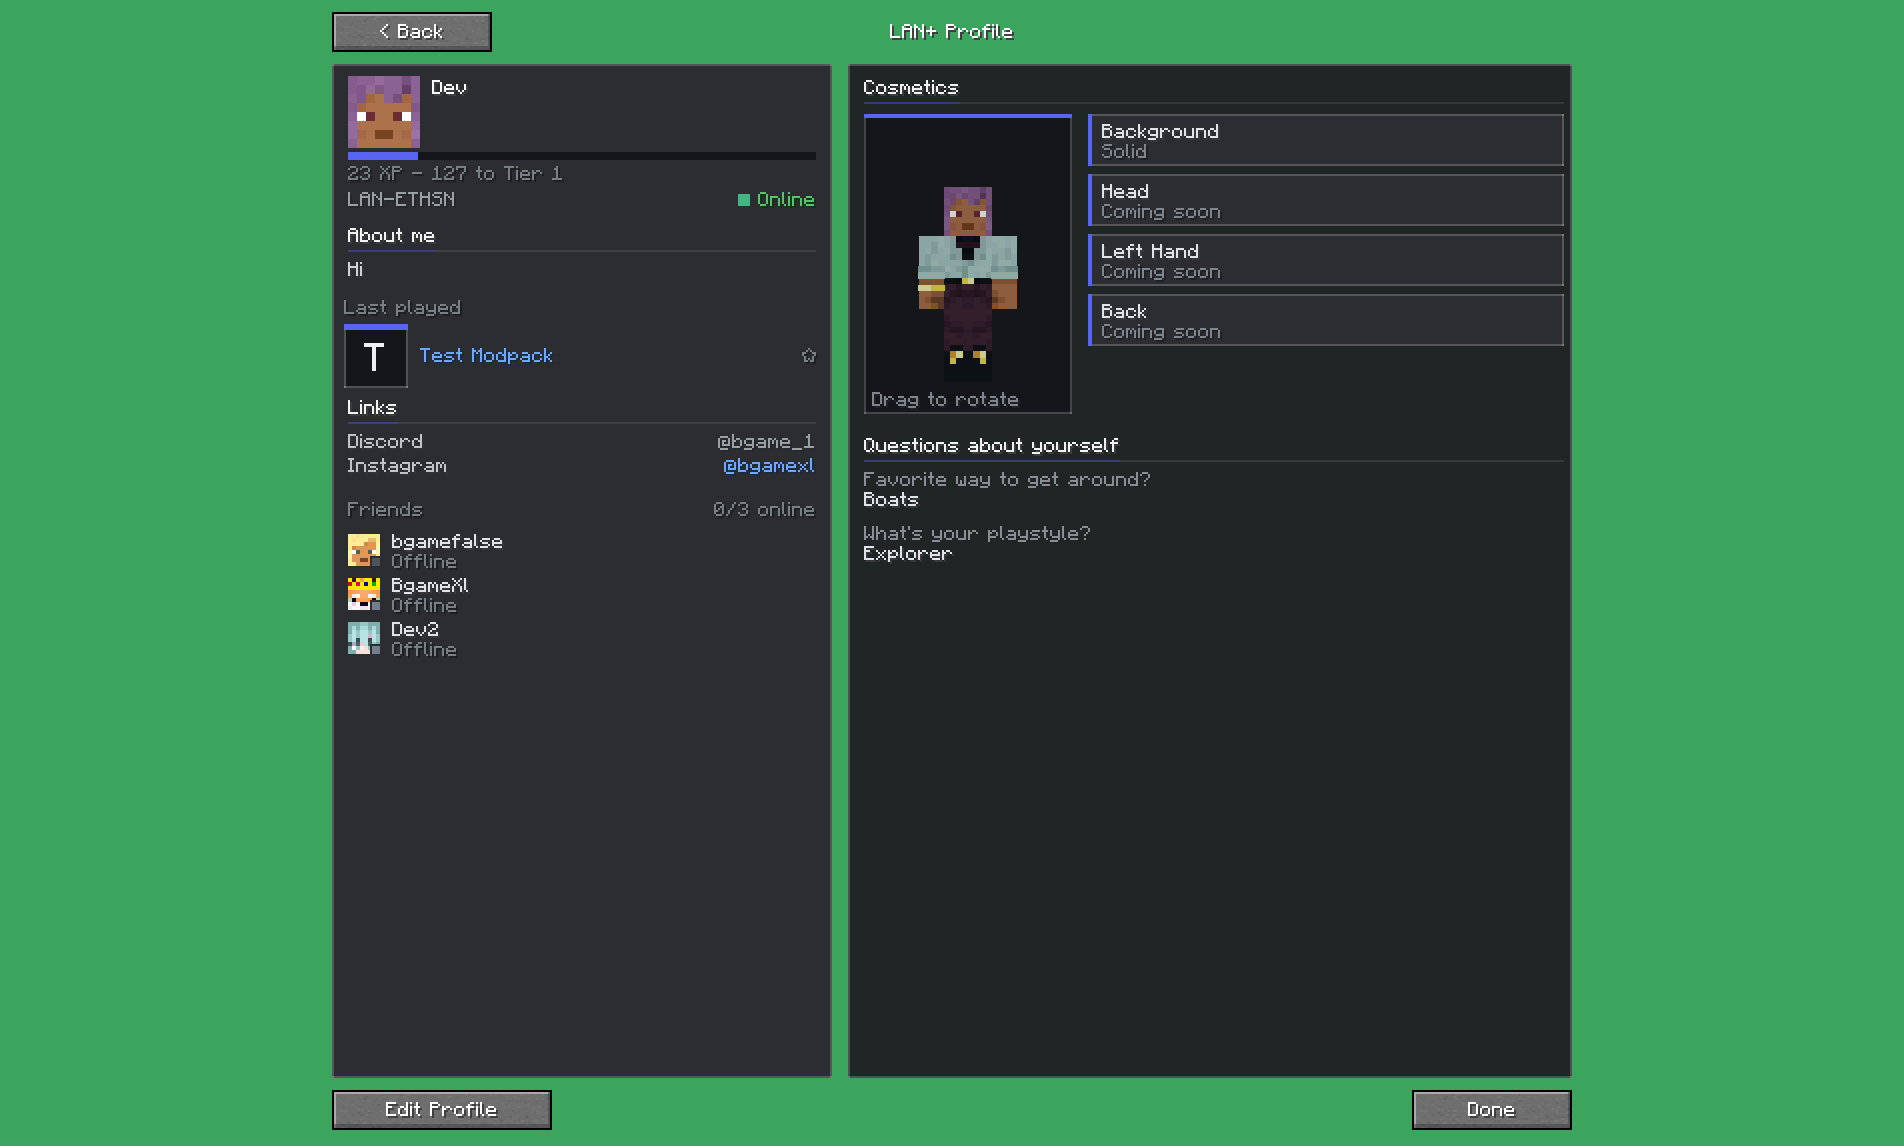
Task: Click the answer 'Explorer'
Action: click(x=908, y=554)
